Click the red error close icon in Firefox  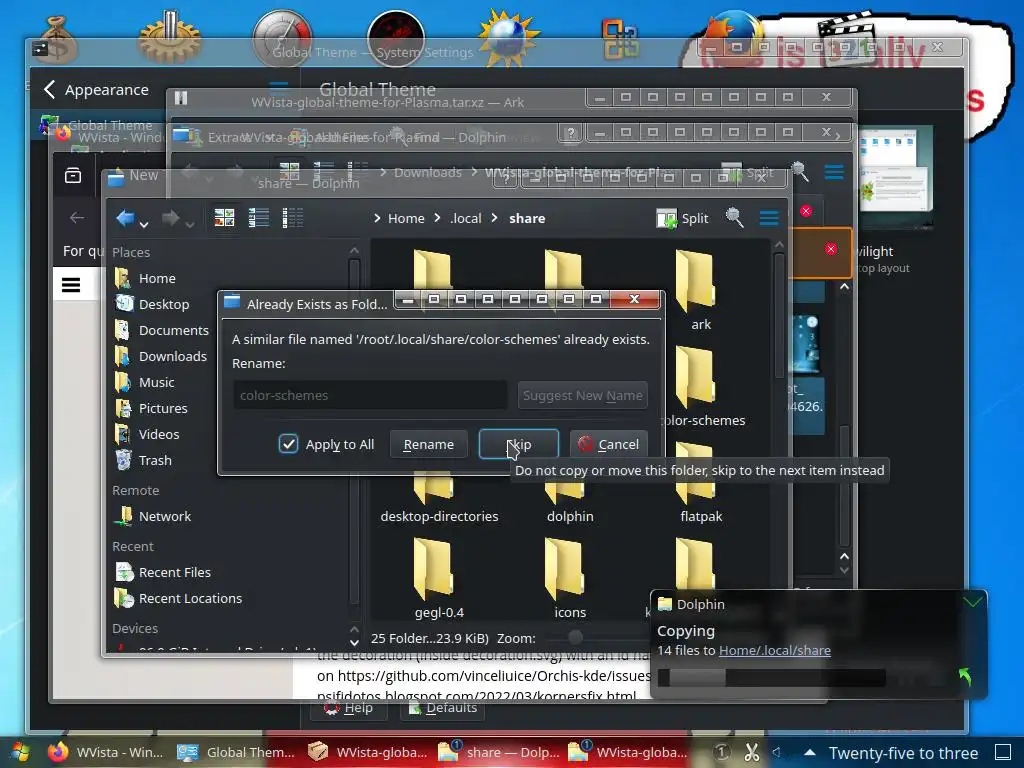[831, 249]
